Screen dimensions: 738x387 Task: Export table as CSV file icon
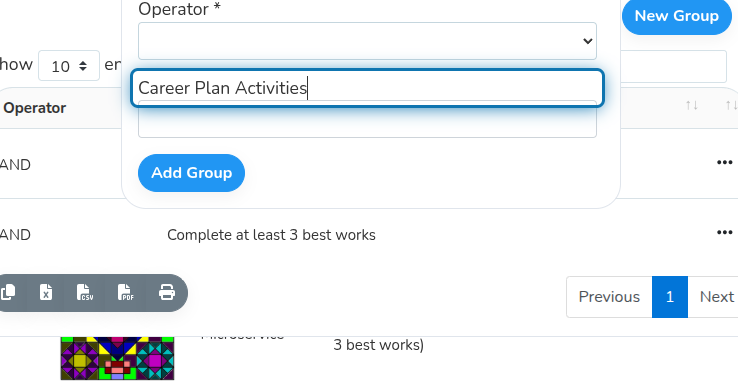pyautogui.click(x=85, y=292)
